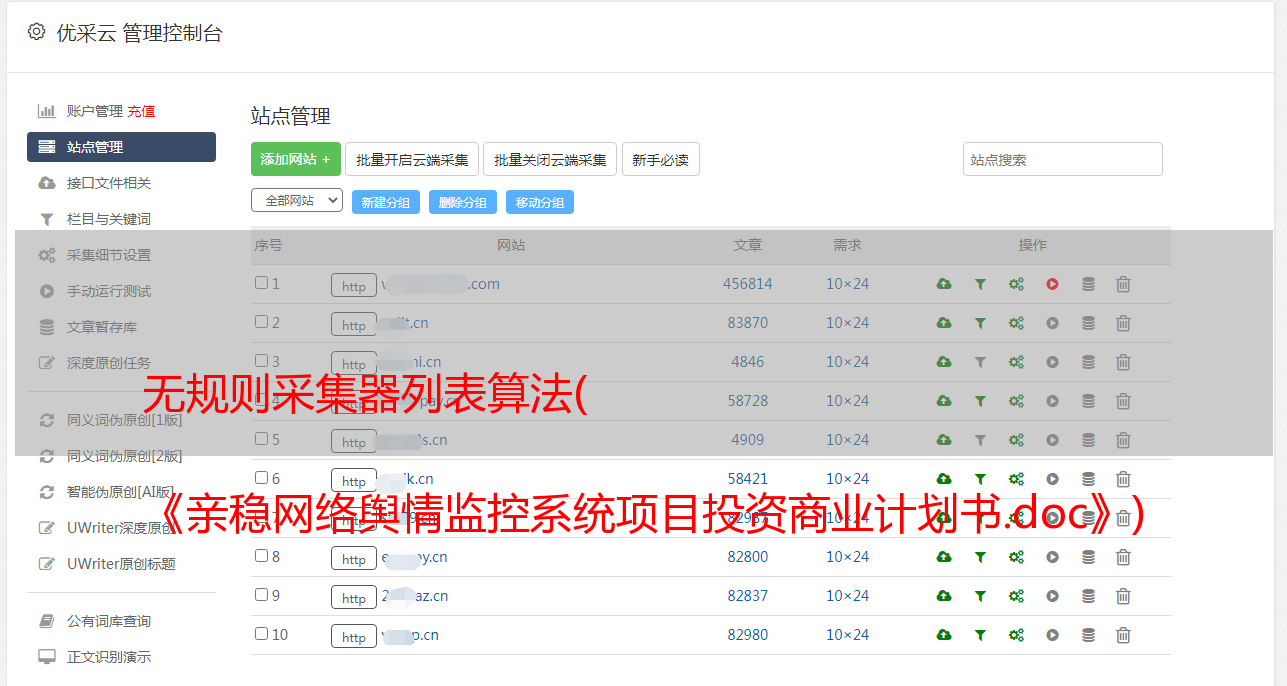Go to 栏目与关键词 in sidebar
Image resolution: width=1287 pixels, height=686 pixels.
pos(109,219)
